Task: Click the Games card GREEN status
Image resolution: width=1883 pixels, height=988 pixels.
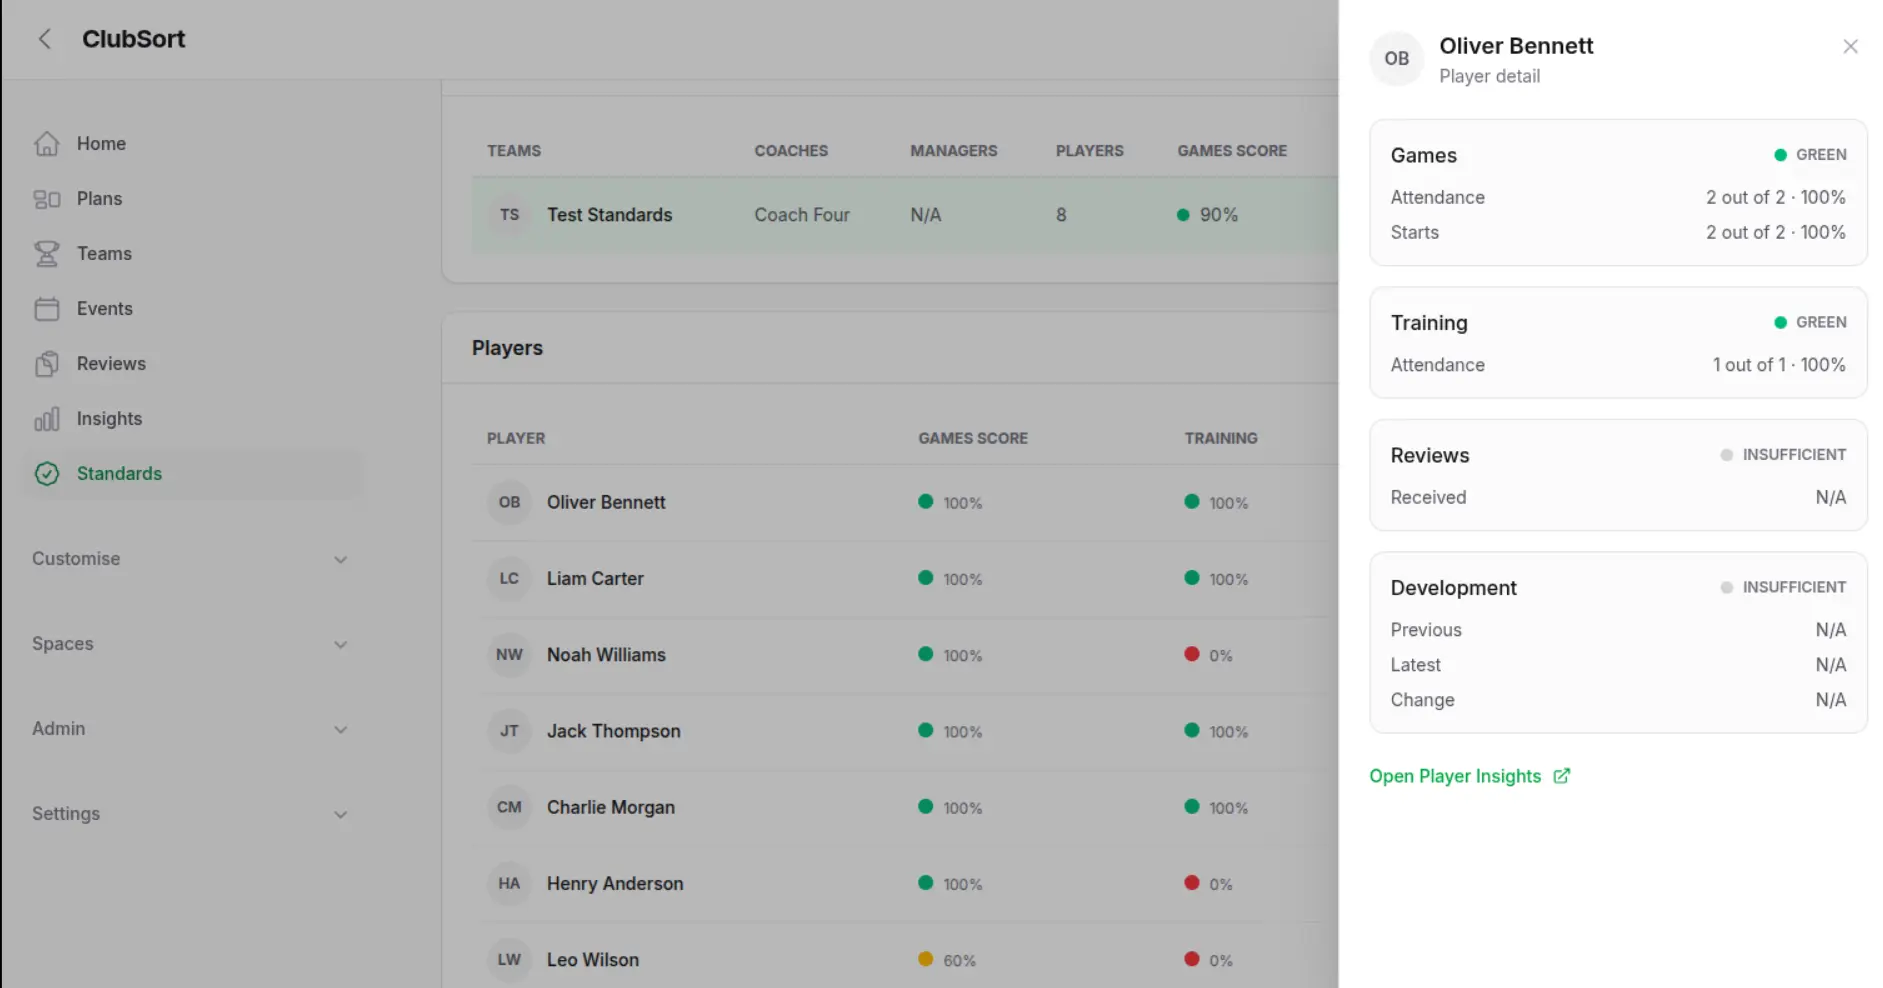Action: click(x=1810, y=155)
